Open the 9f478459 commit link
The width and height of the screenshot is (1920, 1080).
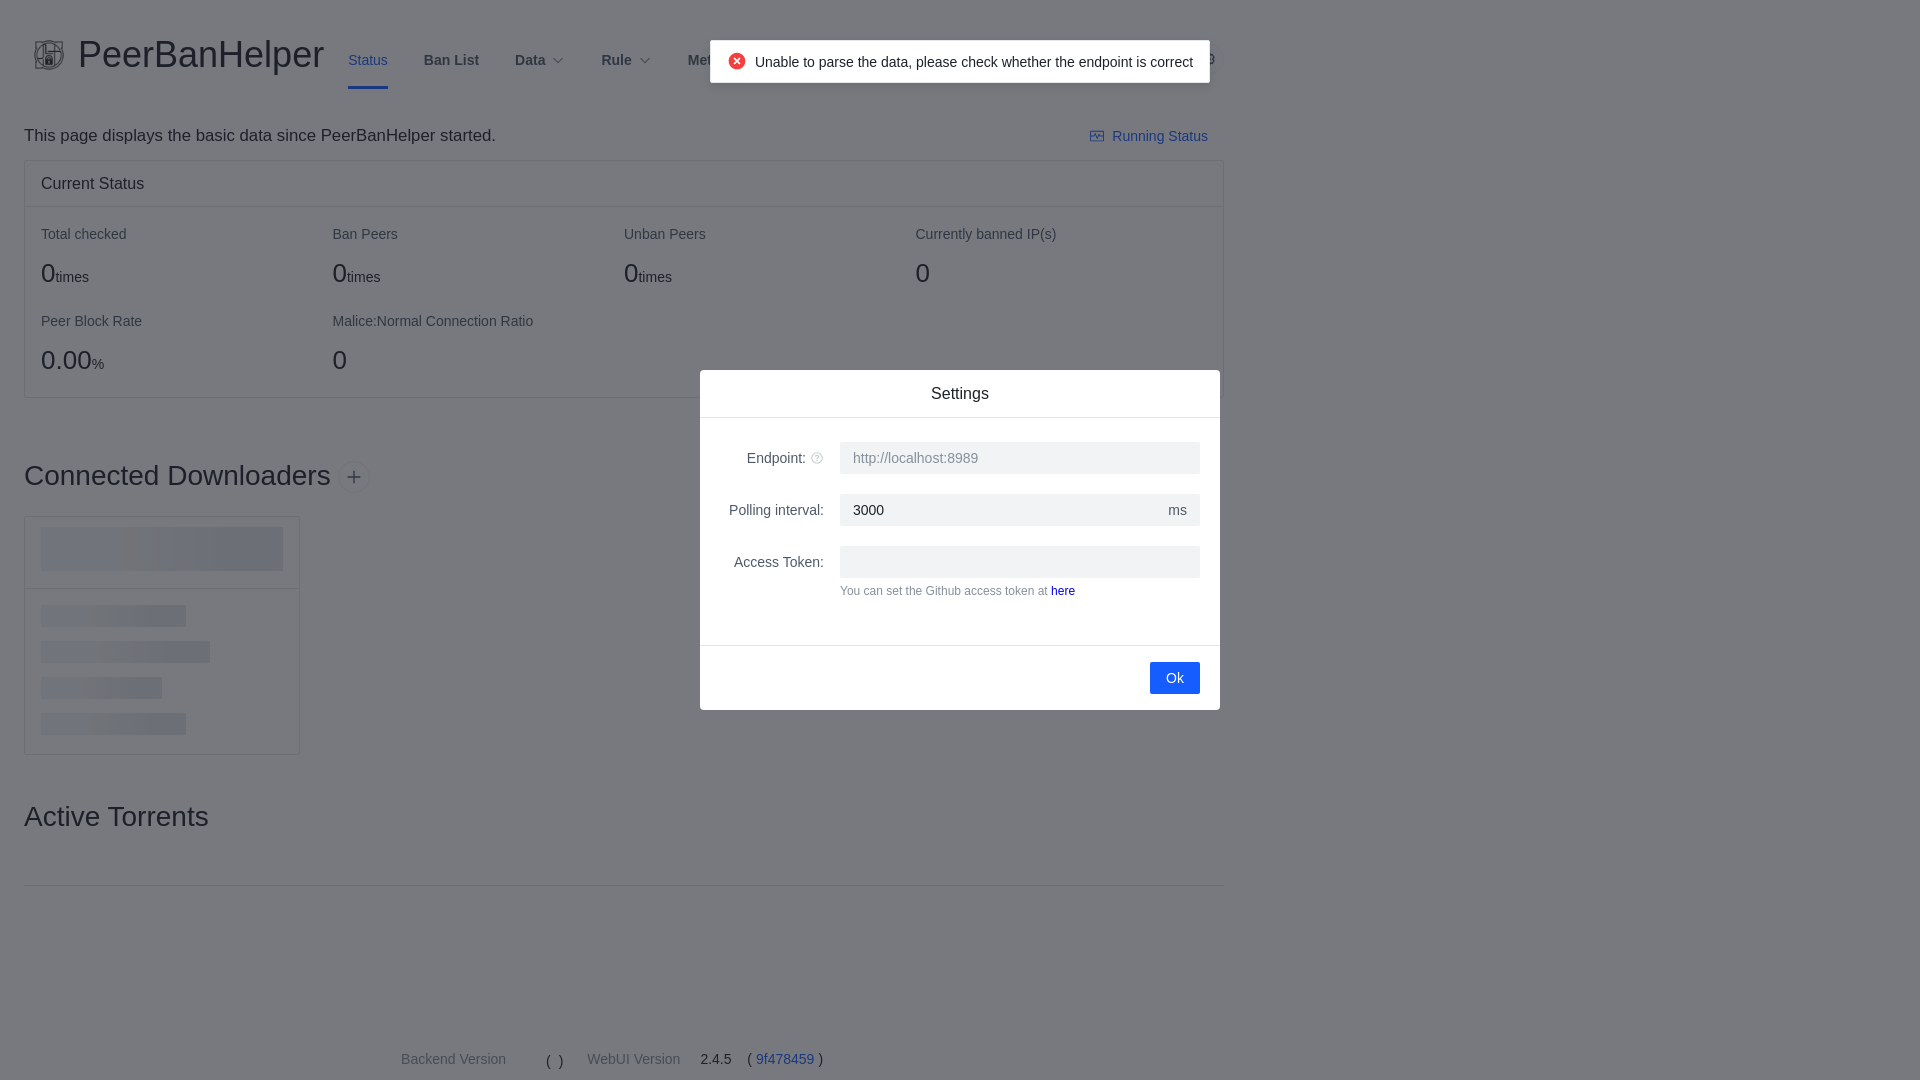click(x=785, y=1059)
